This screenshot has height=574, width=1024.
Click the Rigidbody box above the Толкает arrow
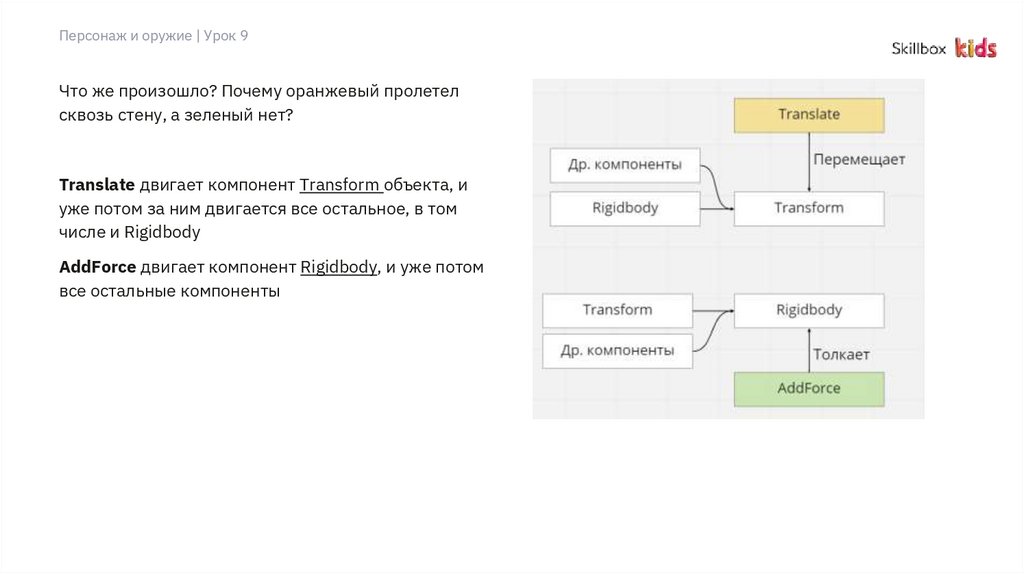pyautogui.click(x=809, y=310)
